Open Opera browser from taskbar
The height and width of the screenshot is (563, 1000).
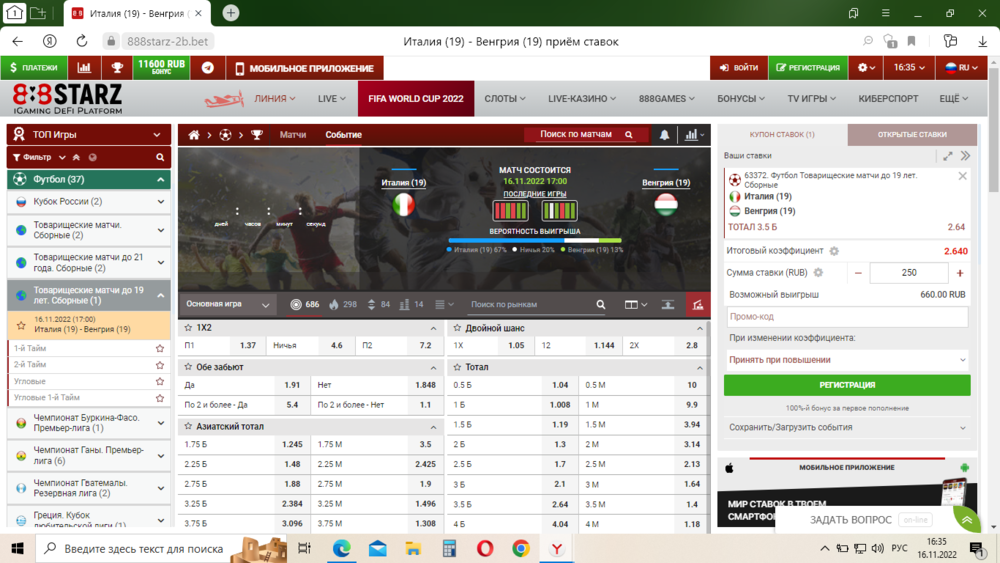(485, 548)
